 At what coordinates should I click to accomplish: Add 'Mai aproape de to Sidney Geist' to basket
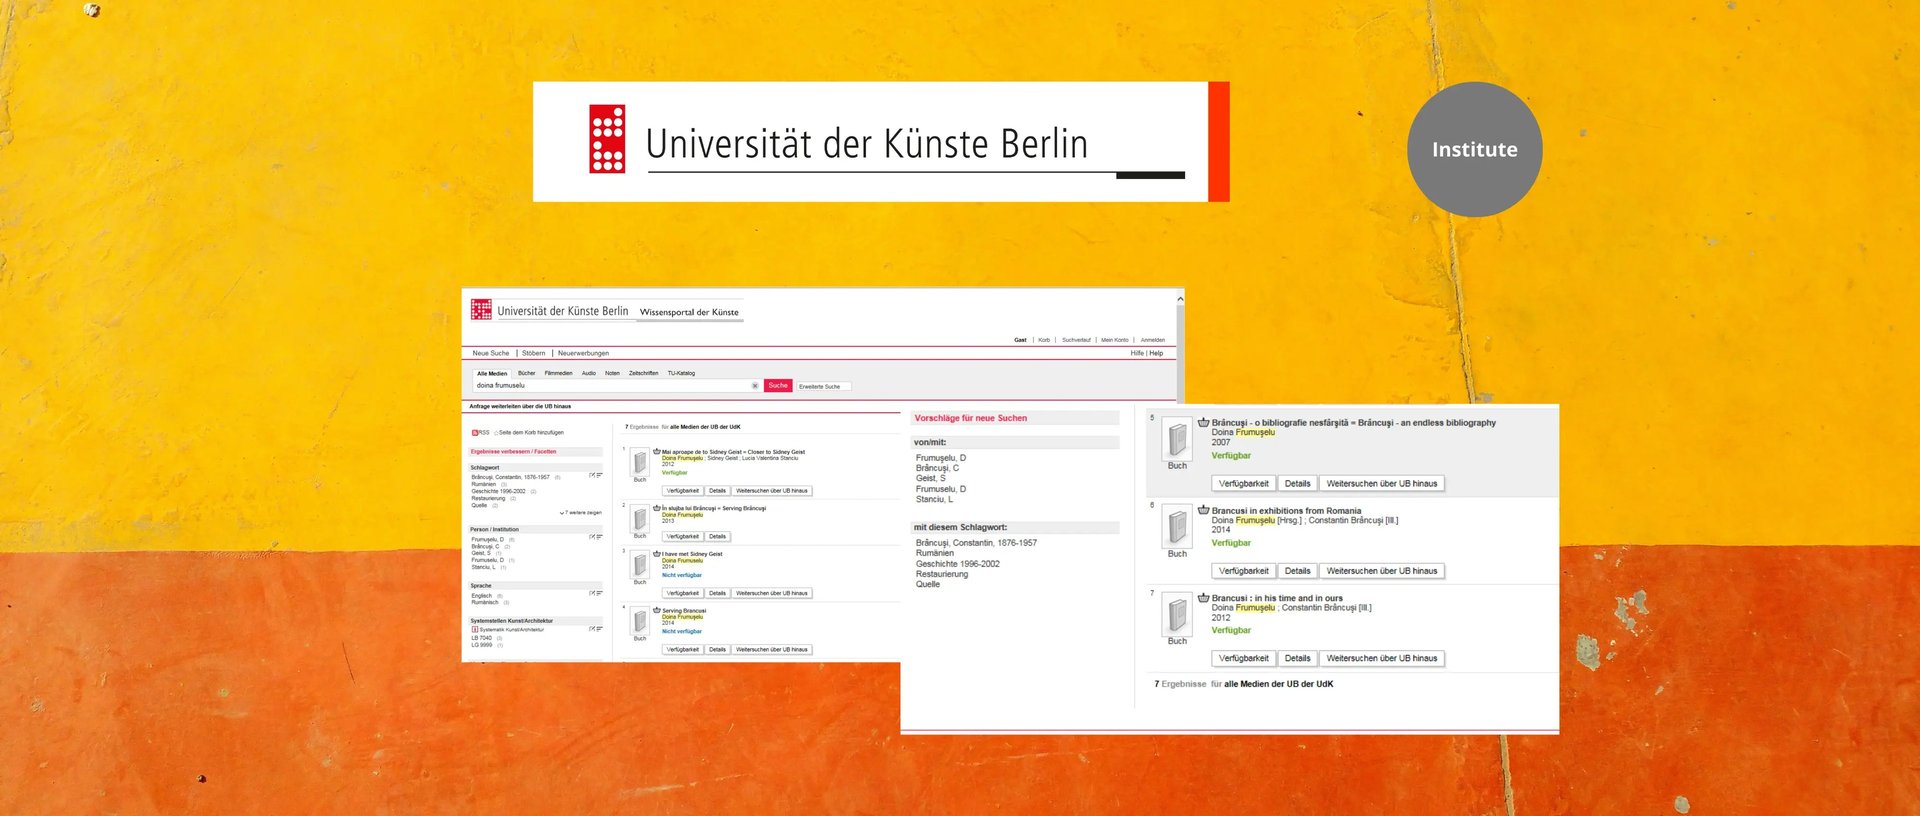[x=657, y=452]
